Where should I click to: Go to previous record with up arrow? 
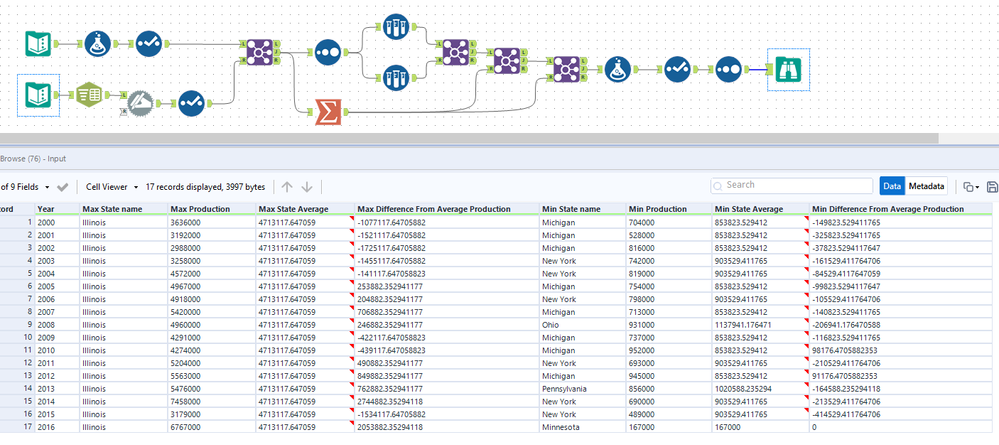coord(286,186)
